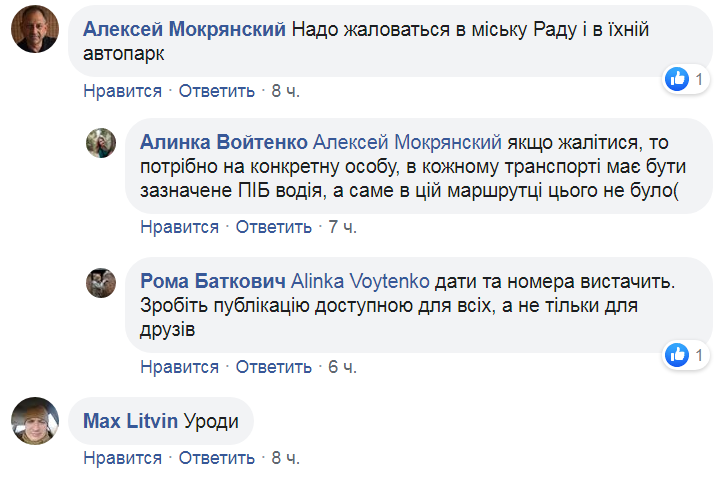Open Алексей Мокрянский author name link
This screenshot has width=723, height=485.
pyautogui.click(x=185, y=30)
